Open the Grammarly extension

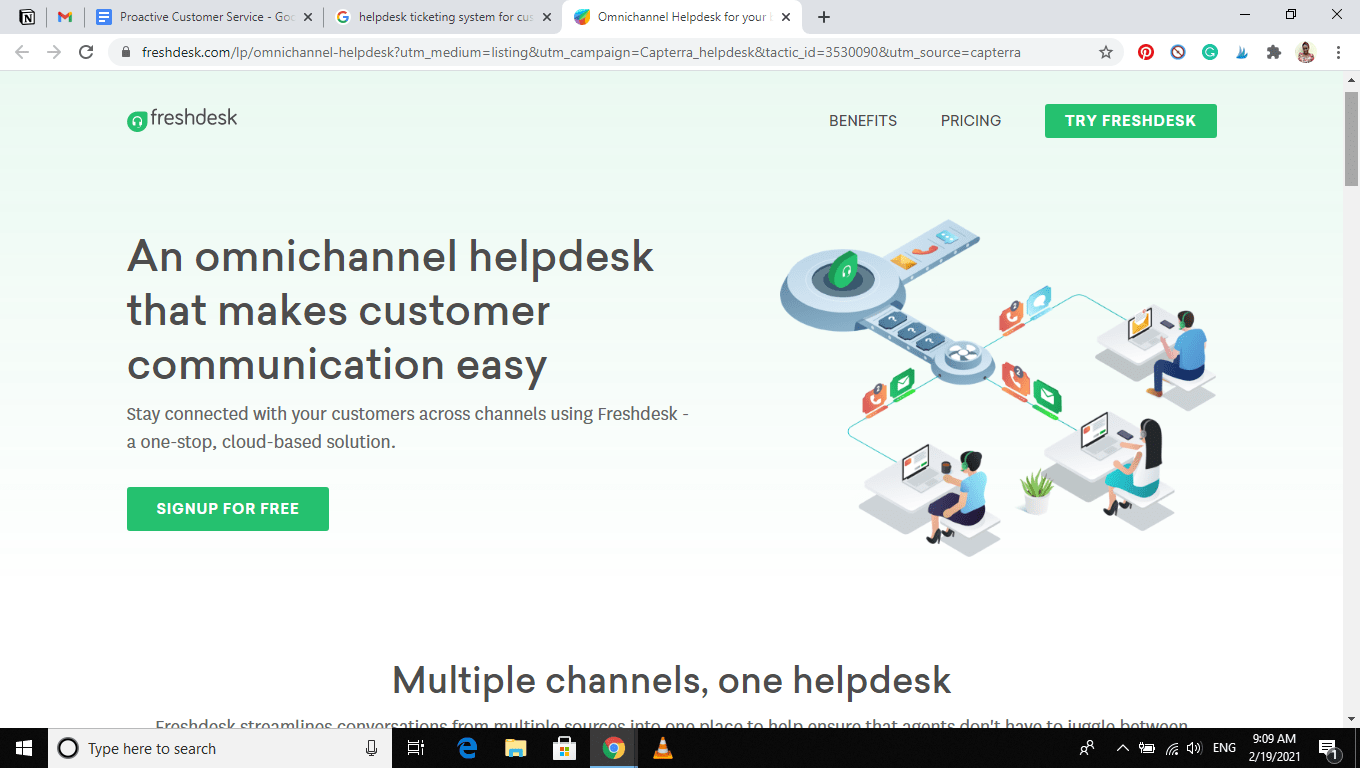[1210, 52]
